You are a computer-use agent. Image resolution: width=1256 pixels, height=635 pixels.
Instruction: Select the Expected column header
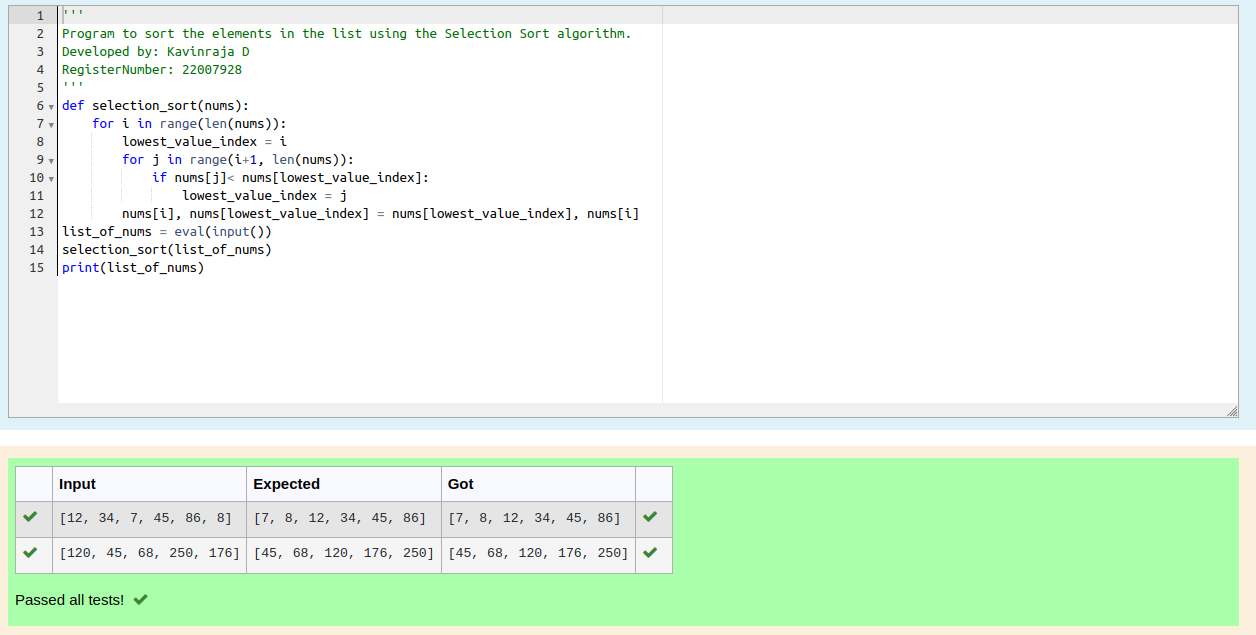click(287, 484)
